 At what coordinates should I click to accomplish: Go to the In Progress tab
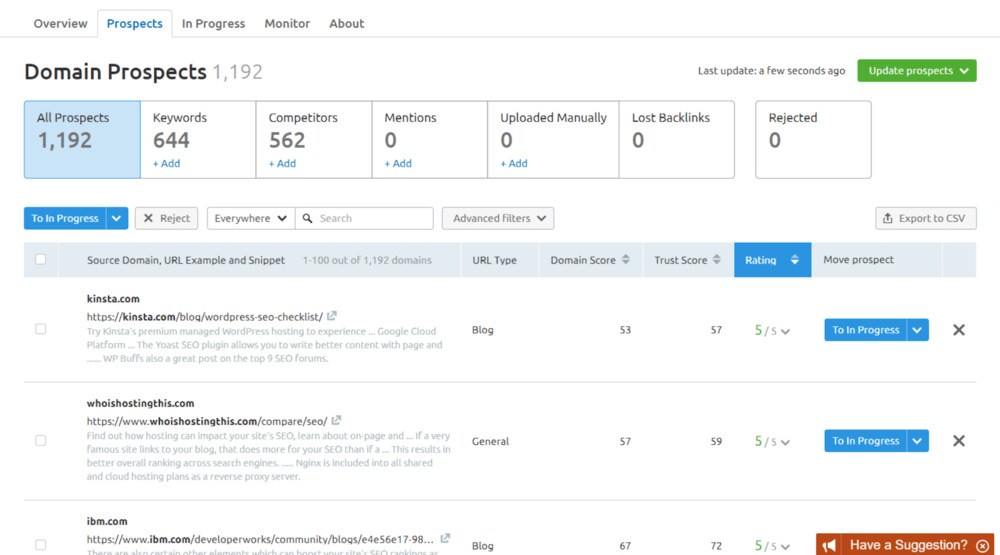click(x=213, y=24)
